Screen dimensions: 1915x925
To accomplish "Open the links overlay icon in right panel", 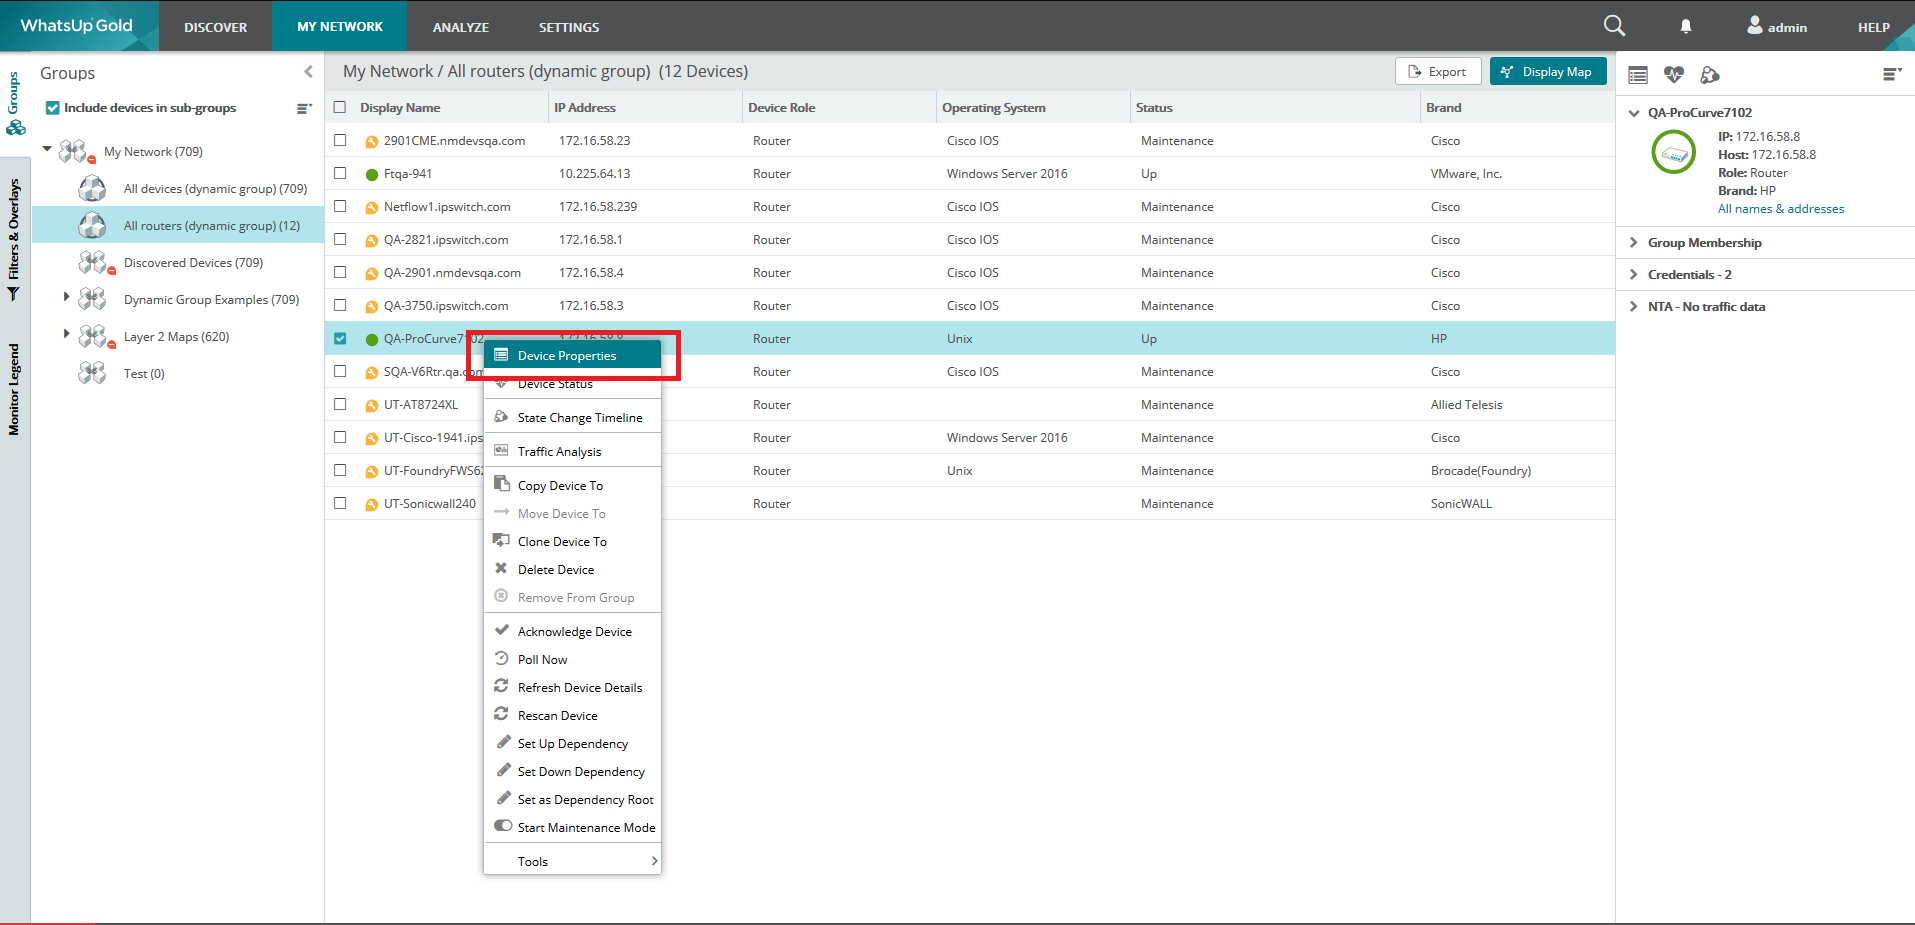I will click(x=1710, y=74).
